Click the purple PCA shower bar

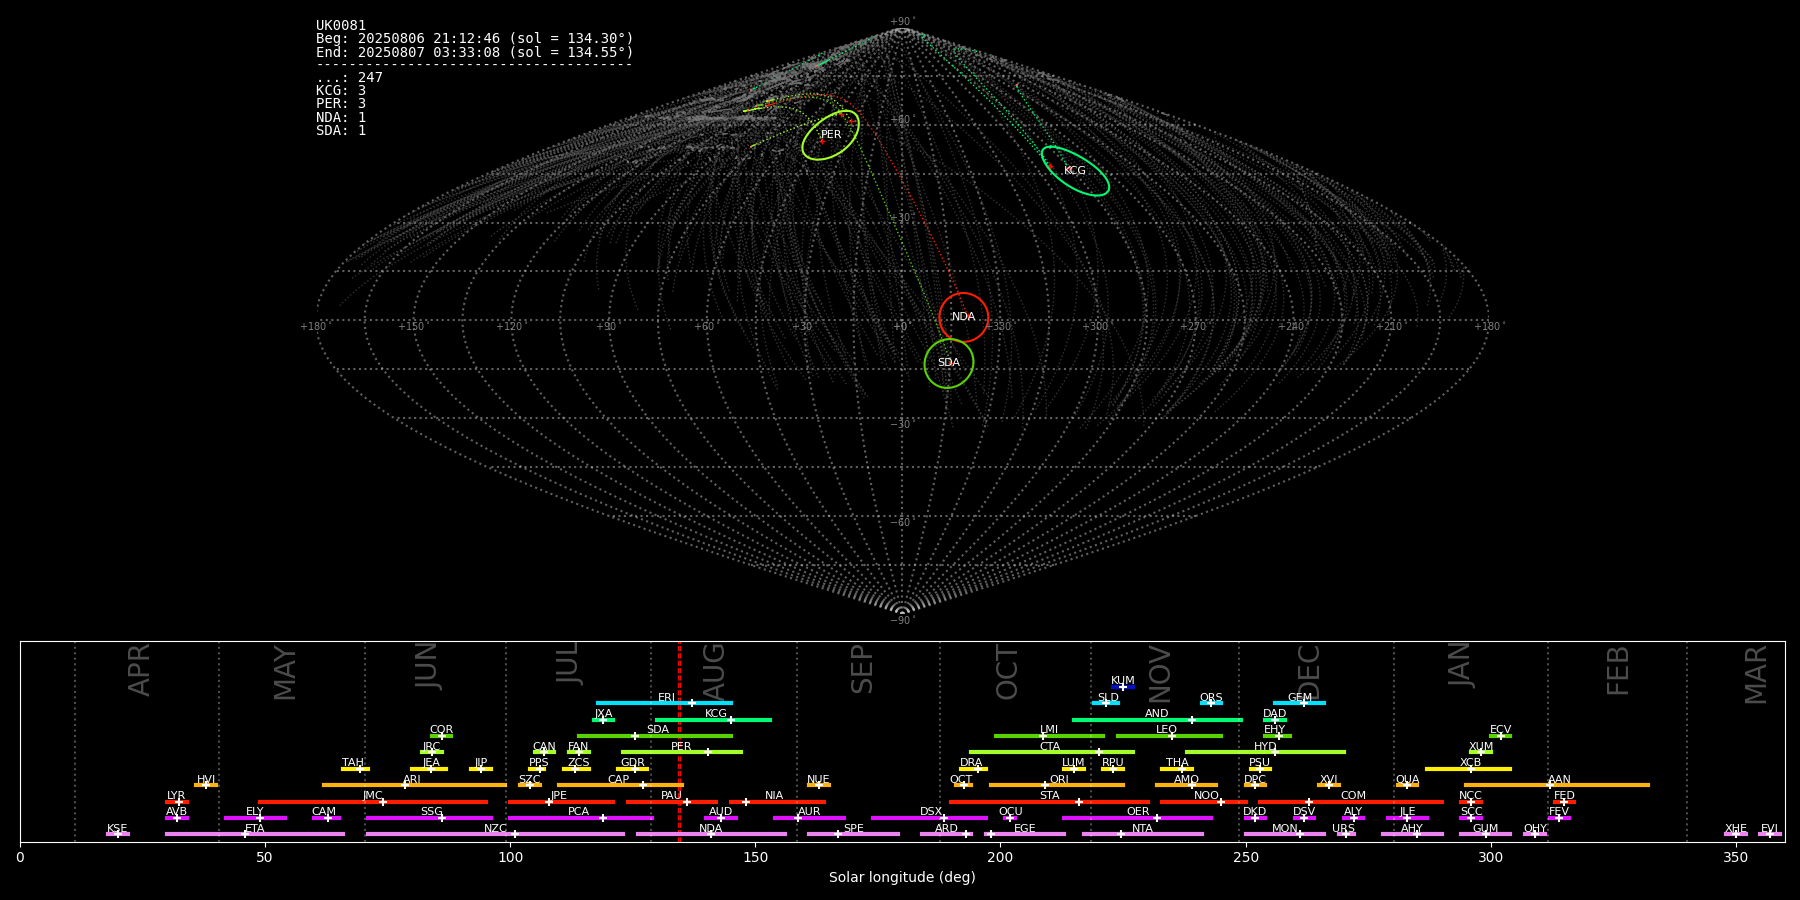pyautogui.click(x=580, y=818)
